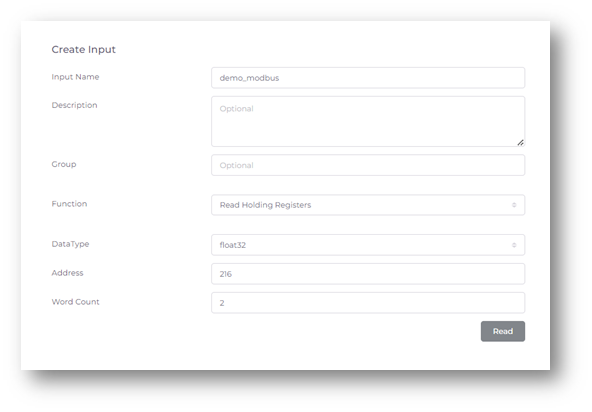Click the Read button
This screenshot has width=592, height=412.
[x=503, y=331]
